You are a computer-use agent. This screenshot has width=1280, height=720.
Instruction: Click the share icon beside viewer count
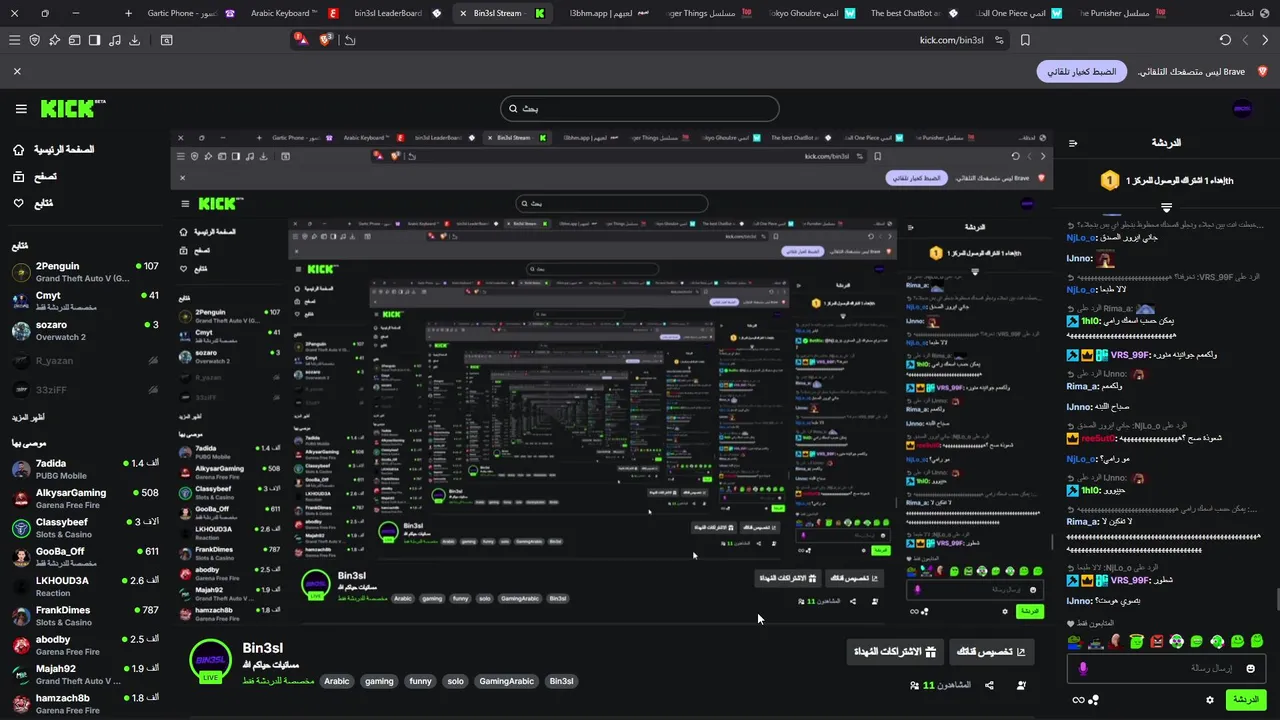989,685
